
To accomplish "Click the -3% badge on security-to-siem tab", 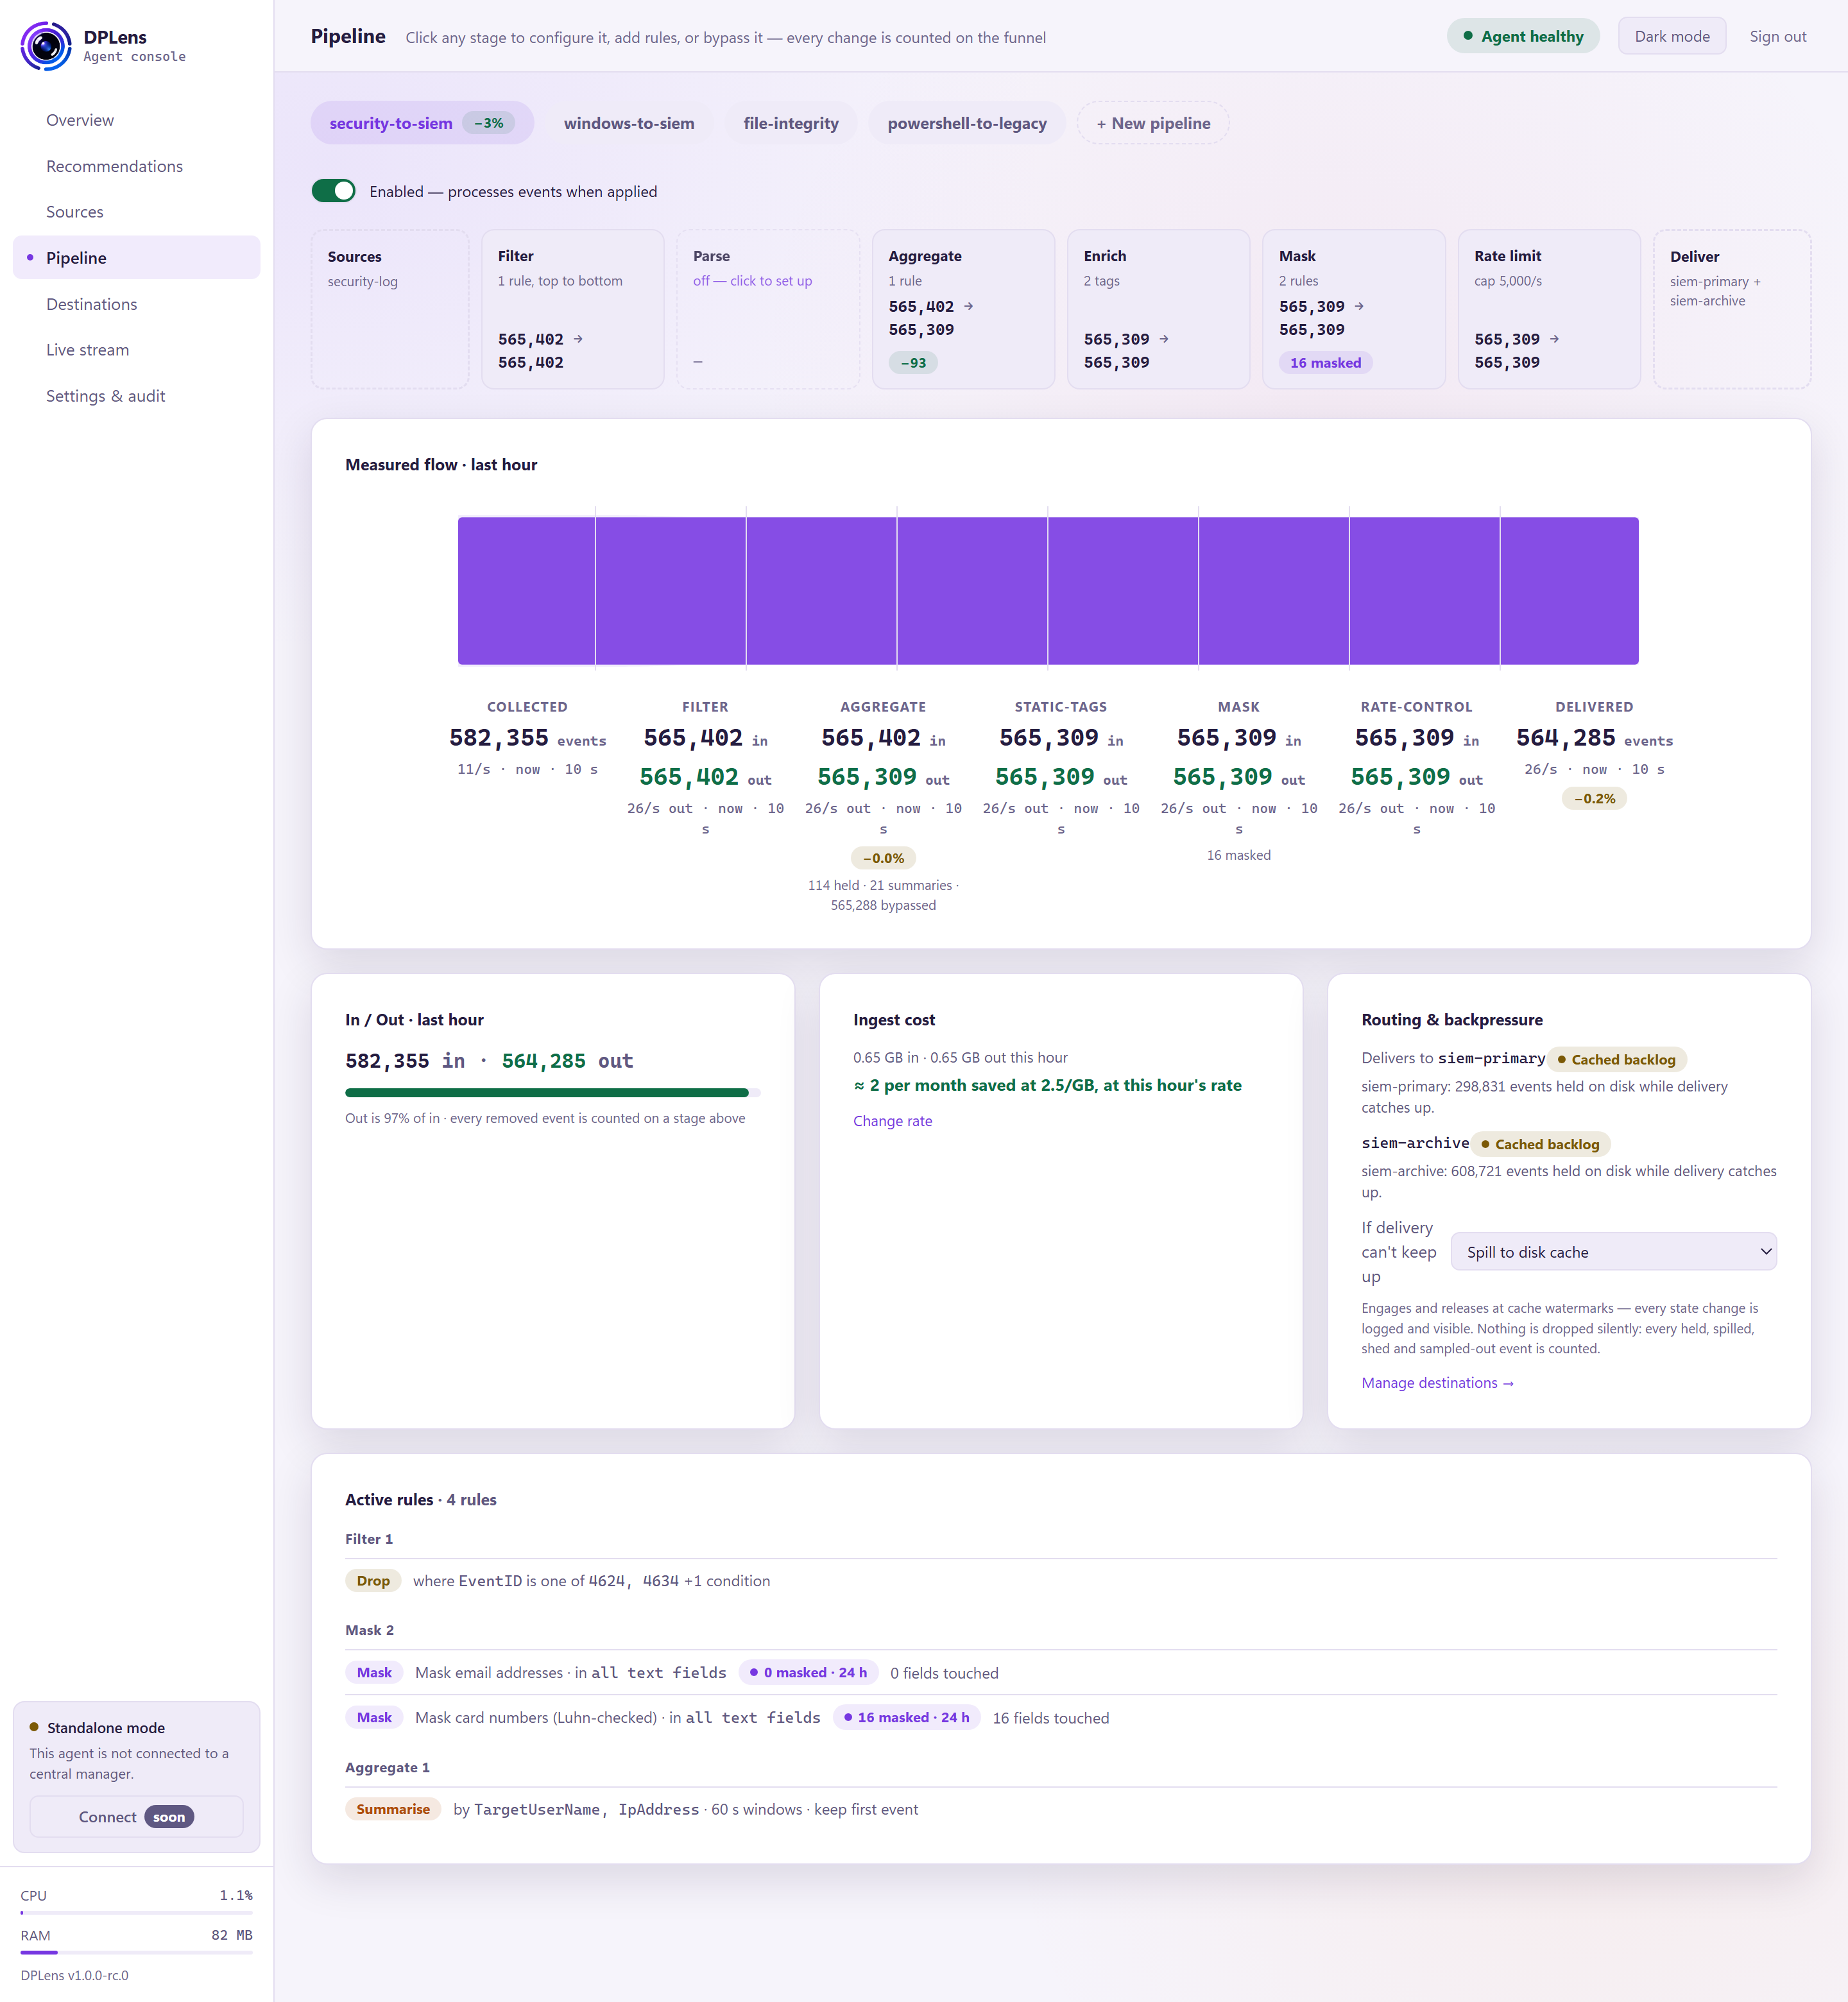I will pyautogui.click(x=488, y=123).
